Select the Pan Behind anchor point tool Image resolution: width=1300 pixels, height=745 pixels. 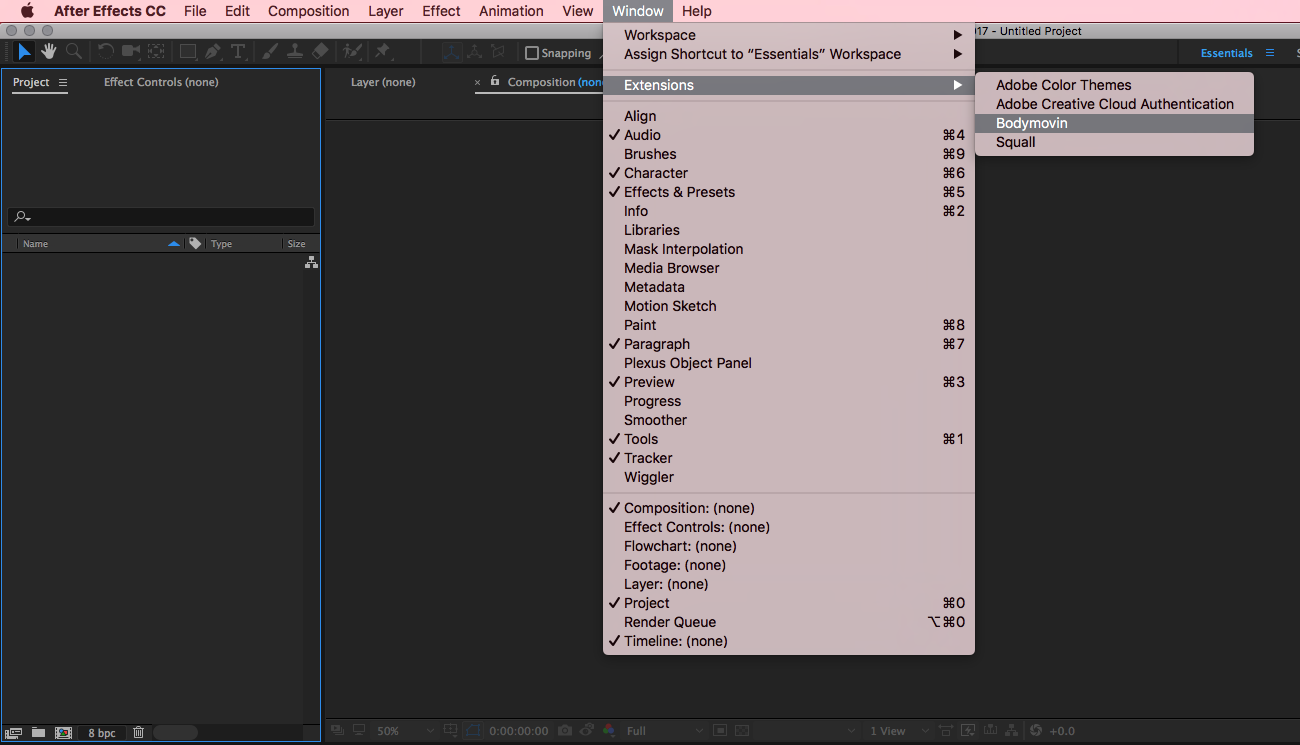click(157, 51)
